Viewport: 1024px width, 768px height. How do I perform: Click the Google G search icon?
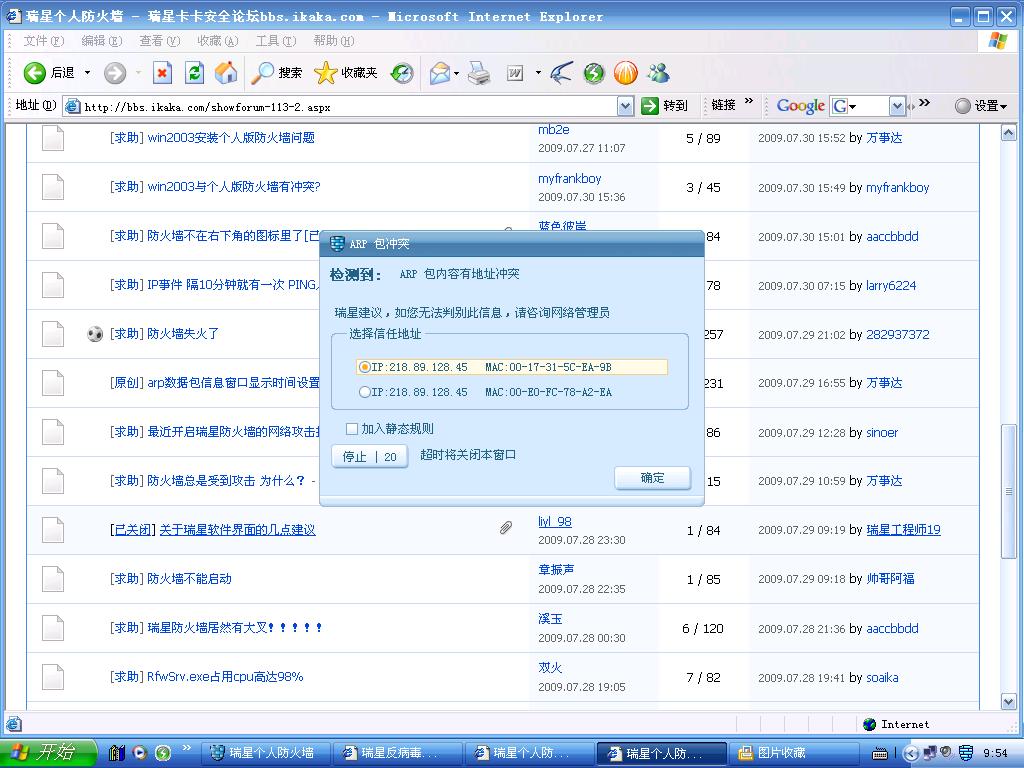click(839, 105)
